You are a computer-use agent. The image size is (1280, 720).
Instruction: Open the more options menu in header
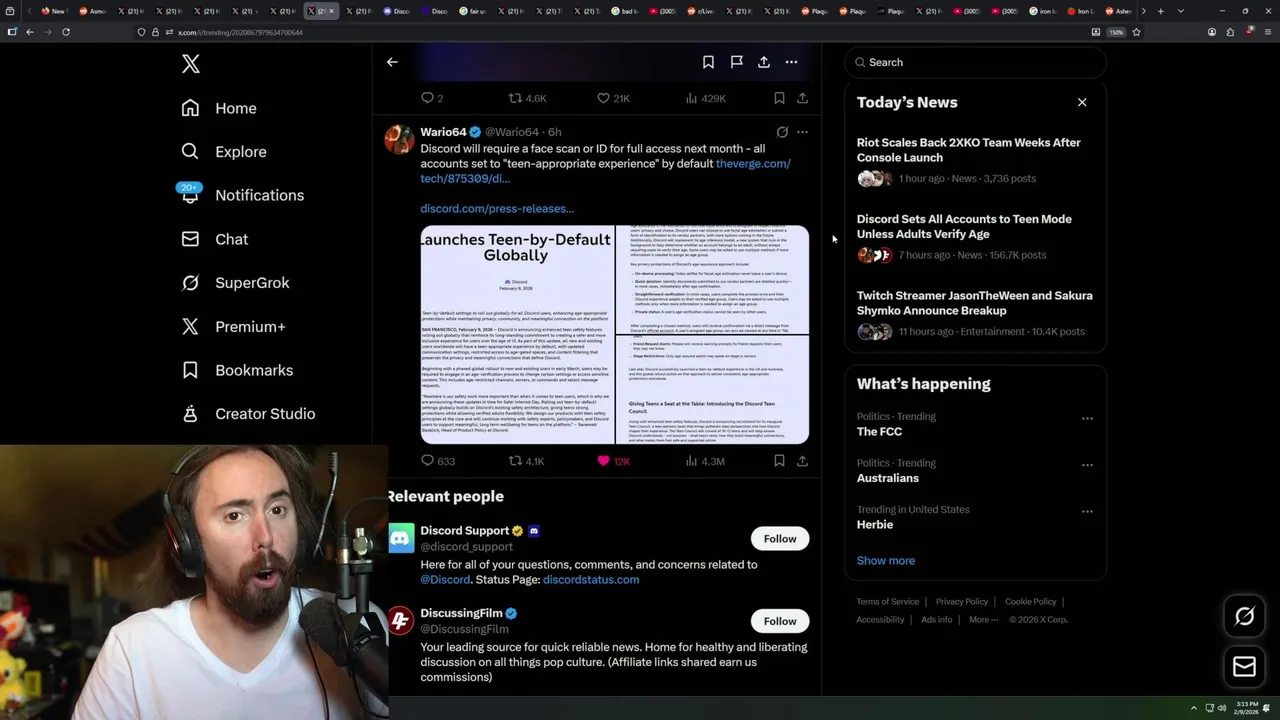coord(791,62)
